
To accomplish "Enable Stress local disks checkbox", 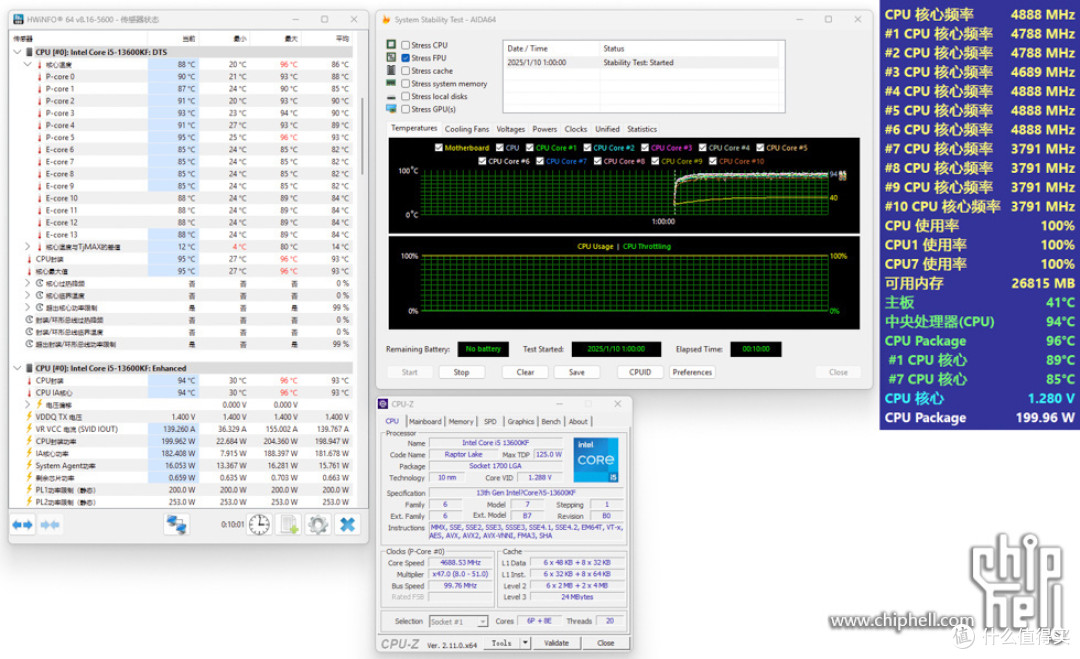I will tap(406, 96).
